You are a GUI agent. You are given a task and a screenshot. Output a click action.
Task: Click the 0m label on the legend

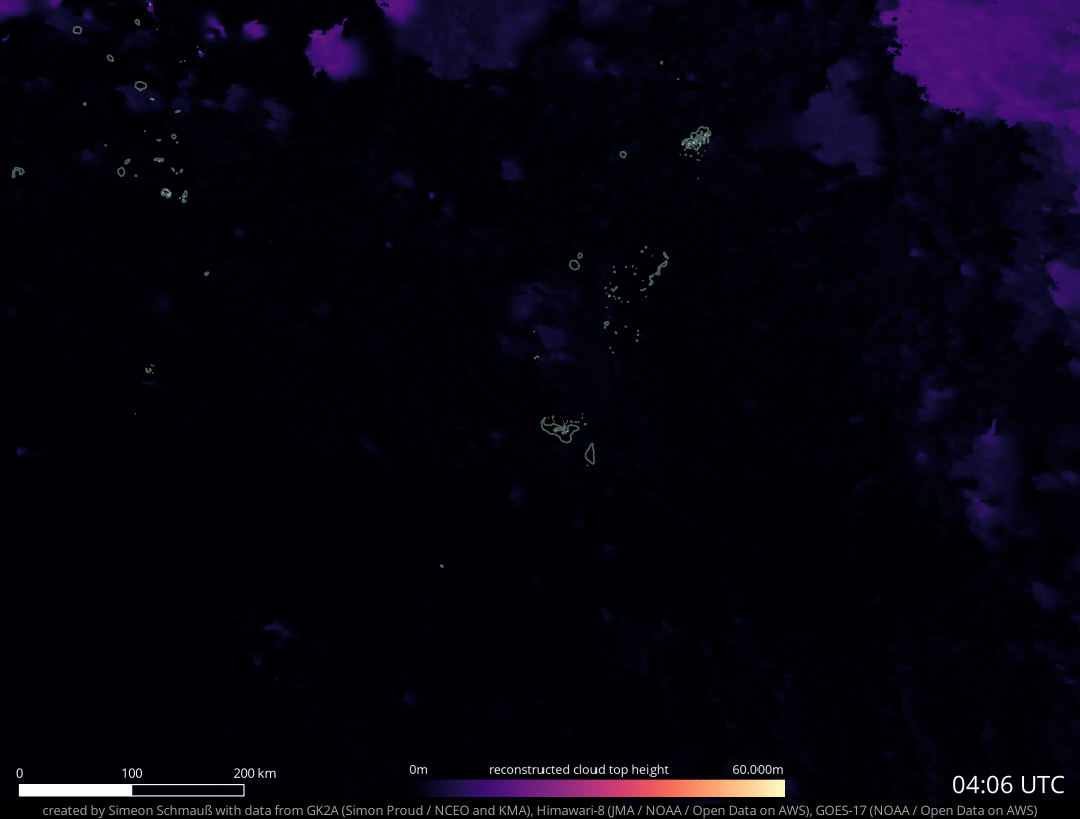(418, 769)
